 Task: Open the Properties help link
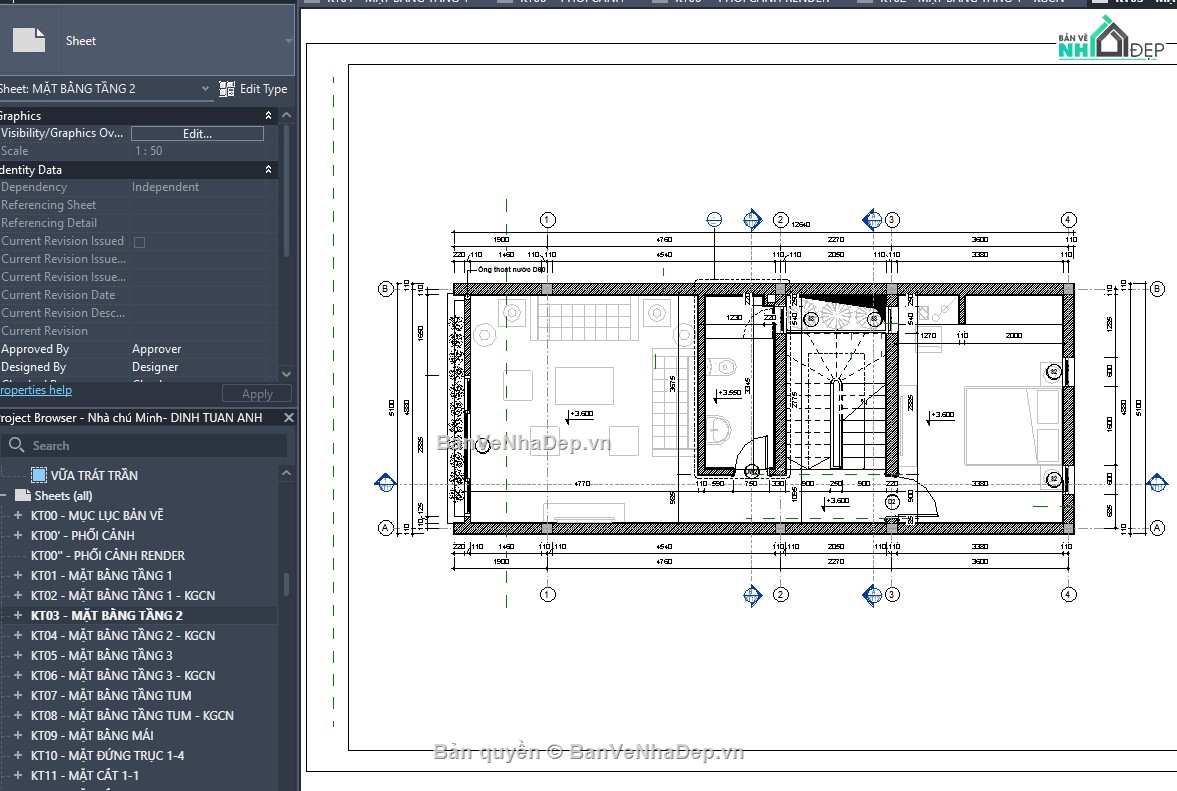tap(36, 389)
